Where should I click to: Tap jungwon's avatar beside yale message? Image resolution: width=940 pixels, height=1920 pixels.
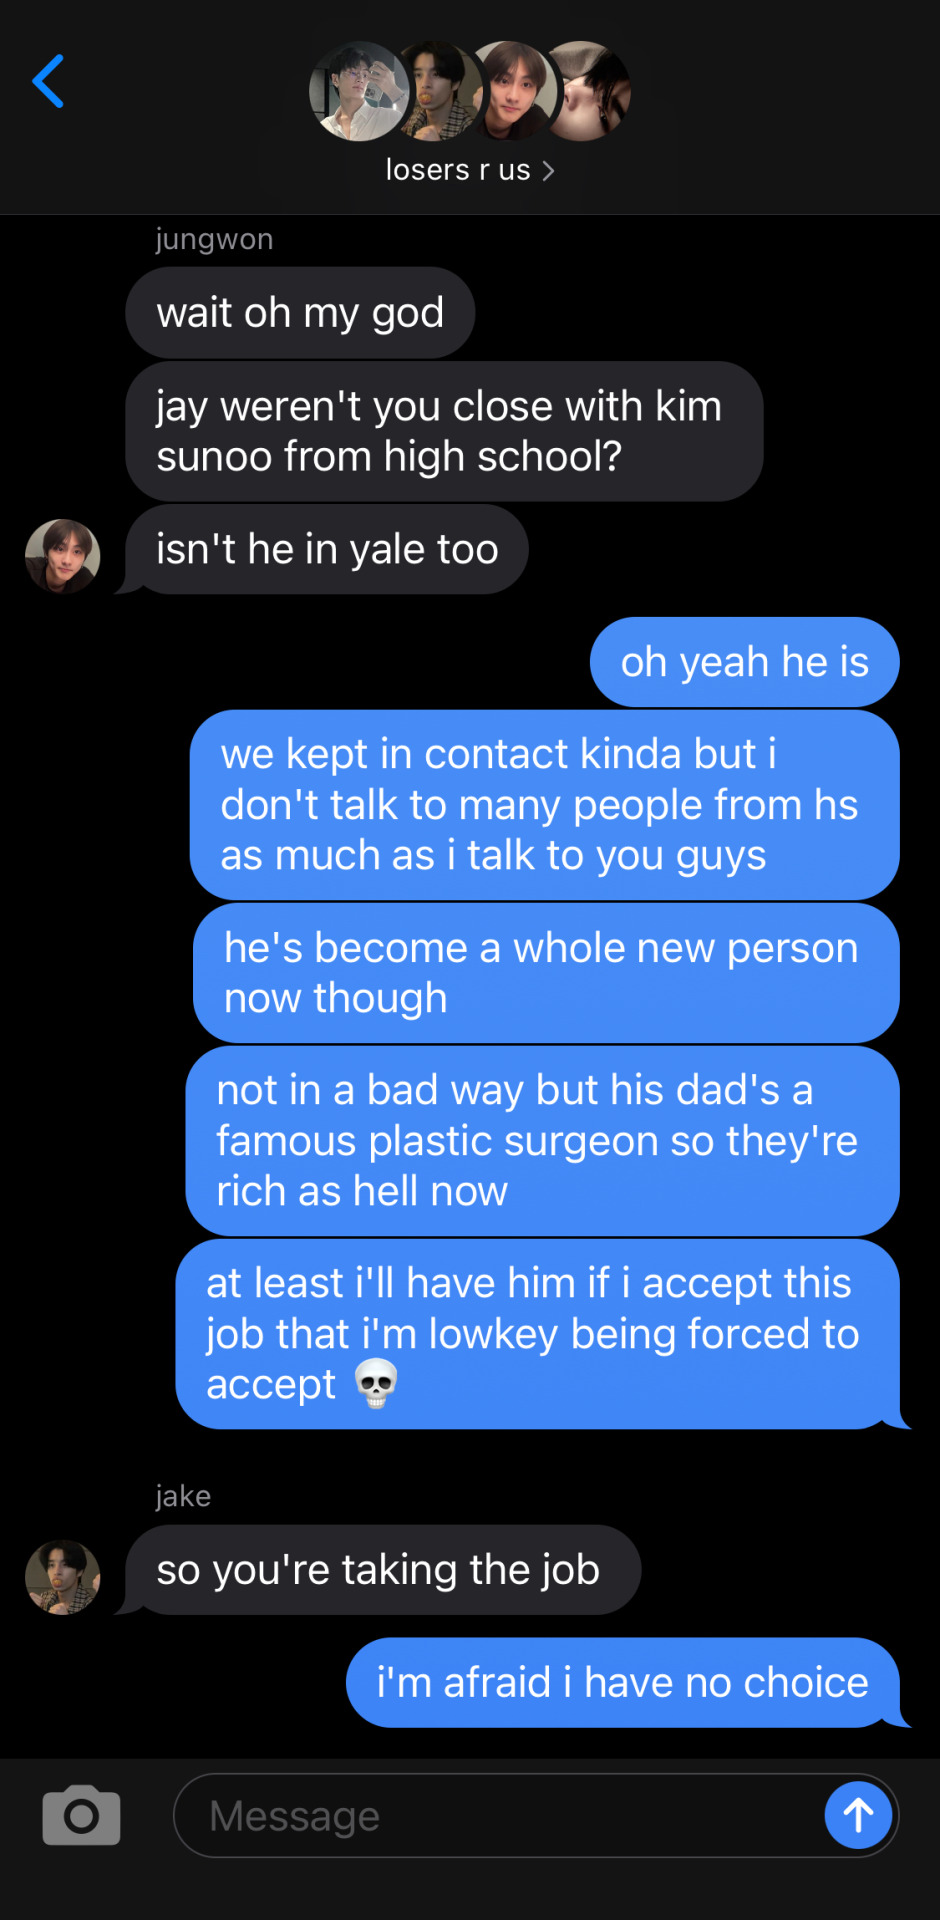(62, 557)
